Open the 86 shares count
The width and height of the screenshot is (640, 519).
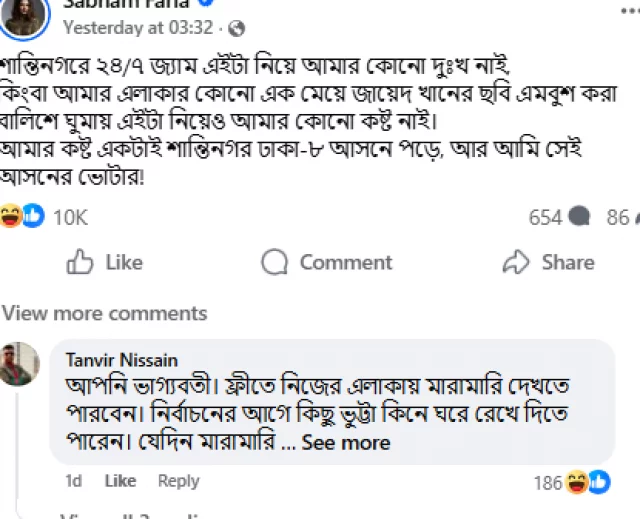pos(618,217)
